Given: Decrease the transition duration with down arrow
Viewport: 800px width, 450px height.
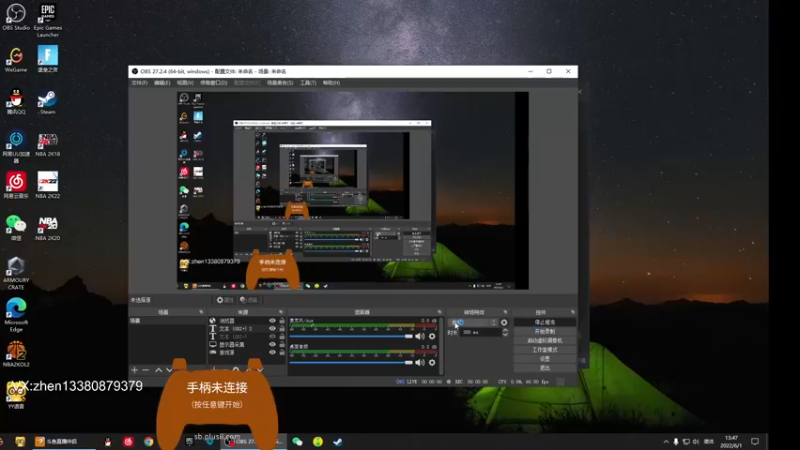Looking at the screenshot, I should (x=505, y=334).
